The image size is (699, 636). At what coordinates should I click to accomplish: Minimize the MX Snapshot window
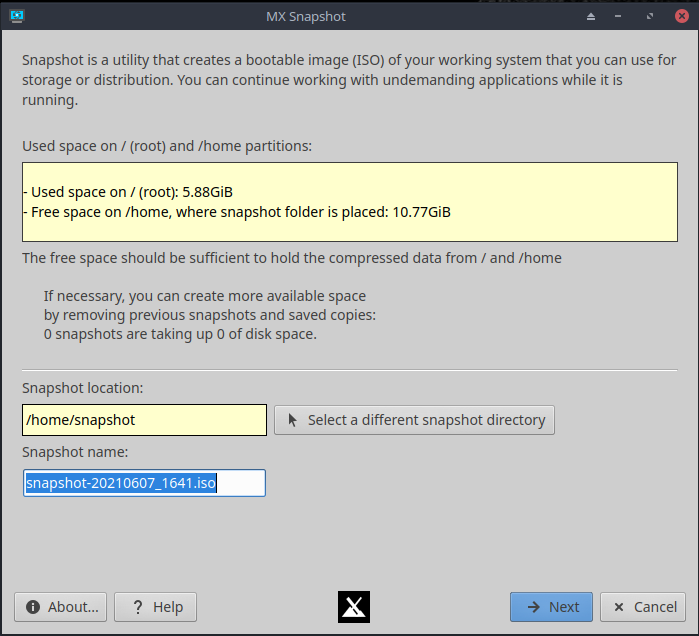618,16
